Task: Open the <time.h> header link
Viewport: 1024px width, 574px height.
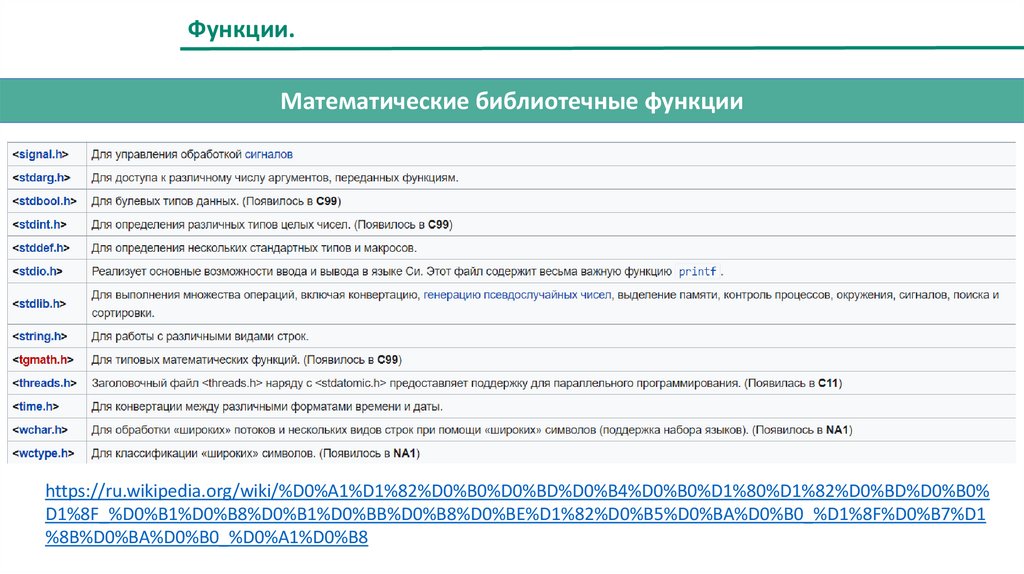Action: (35, 406)
